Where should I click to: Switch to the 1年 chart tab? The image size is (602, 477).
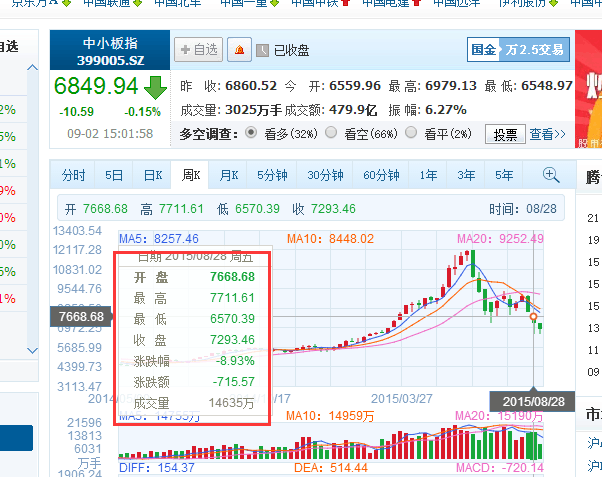[428, 175]
